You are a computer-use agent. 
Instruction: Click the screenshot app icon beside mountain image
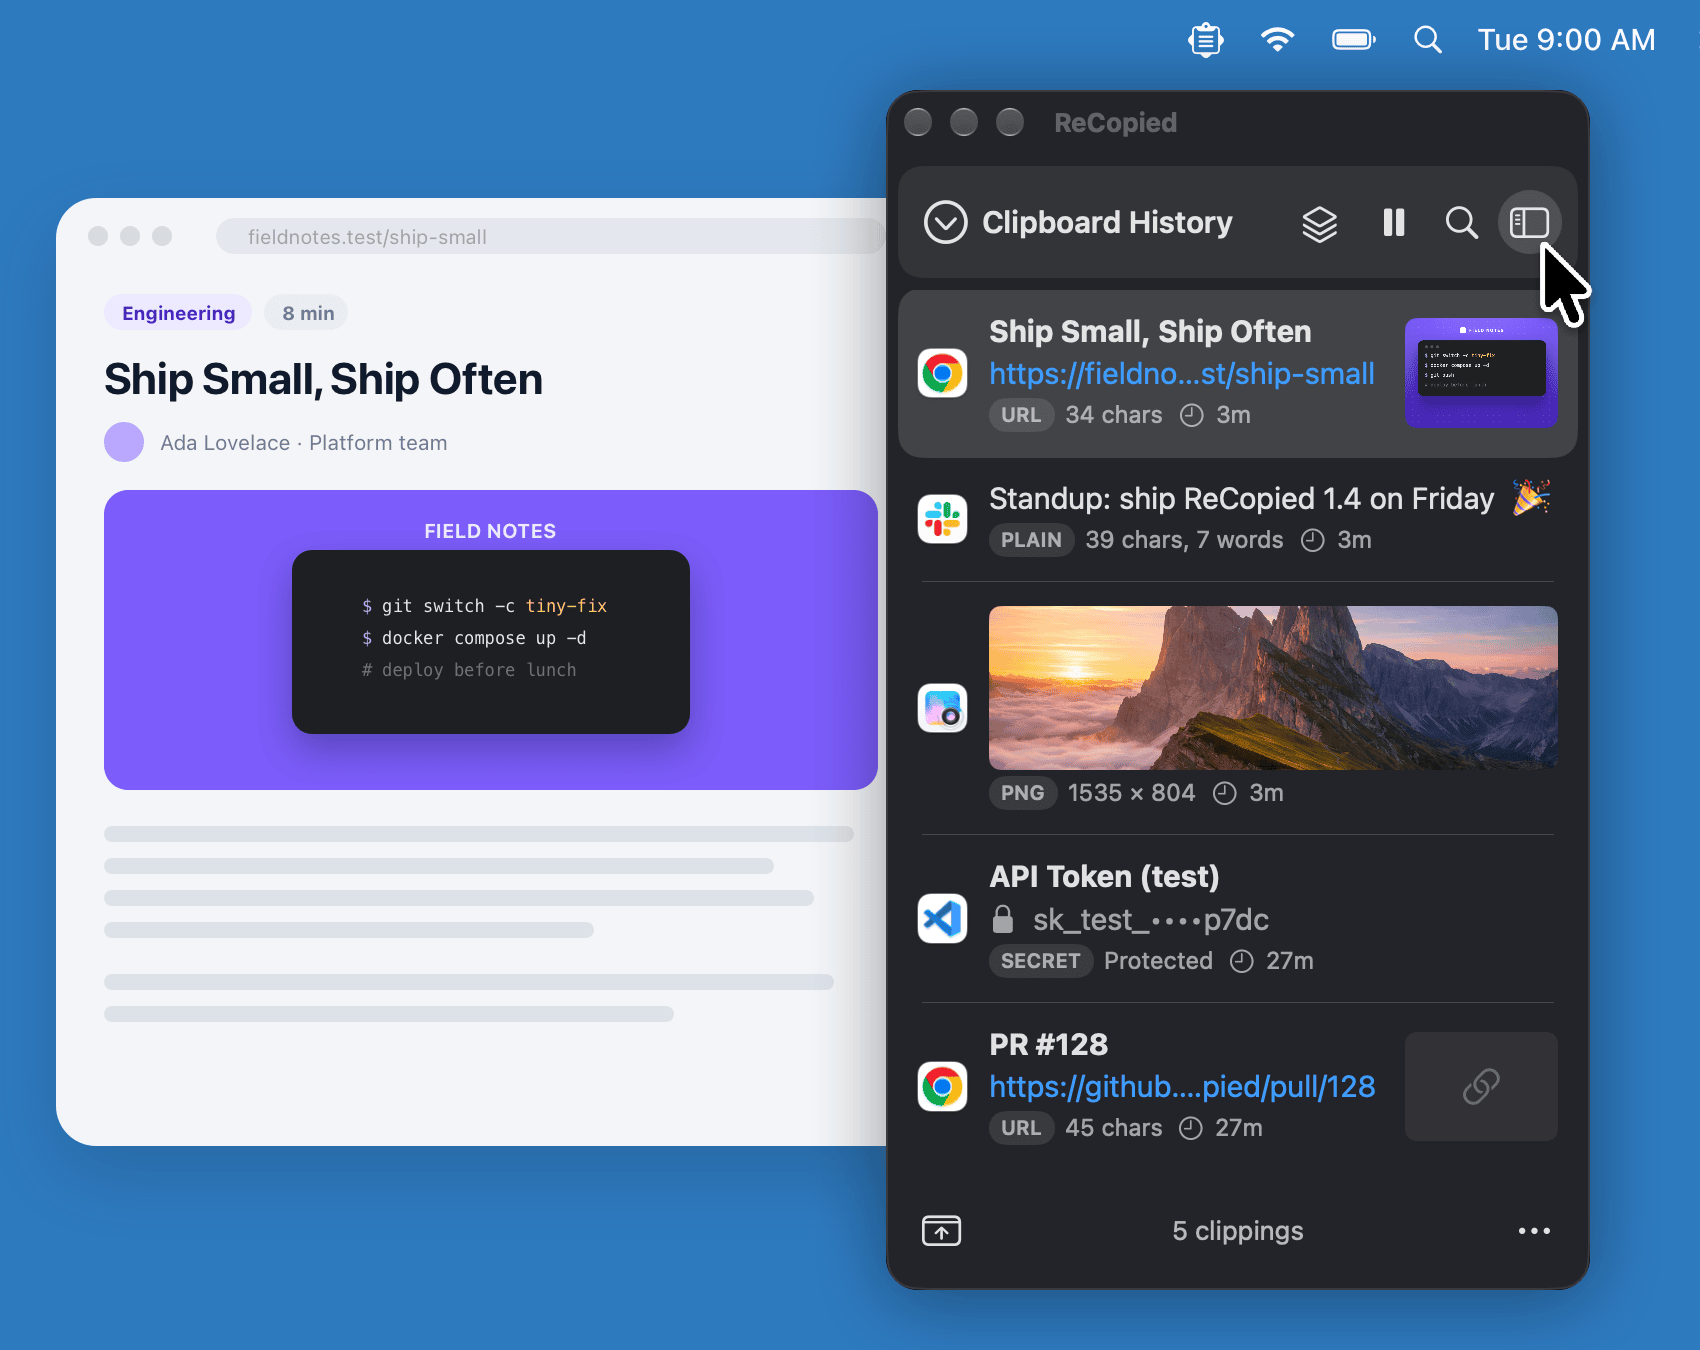tap(942, 708)
